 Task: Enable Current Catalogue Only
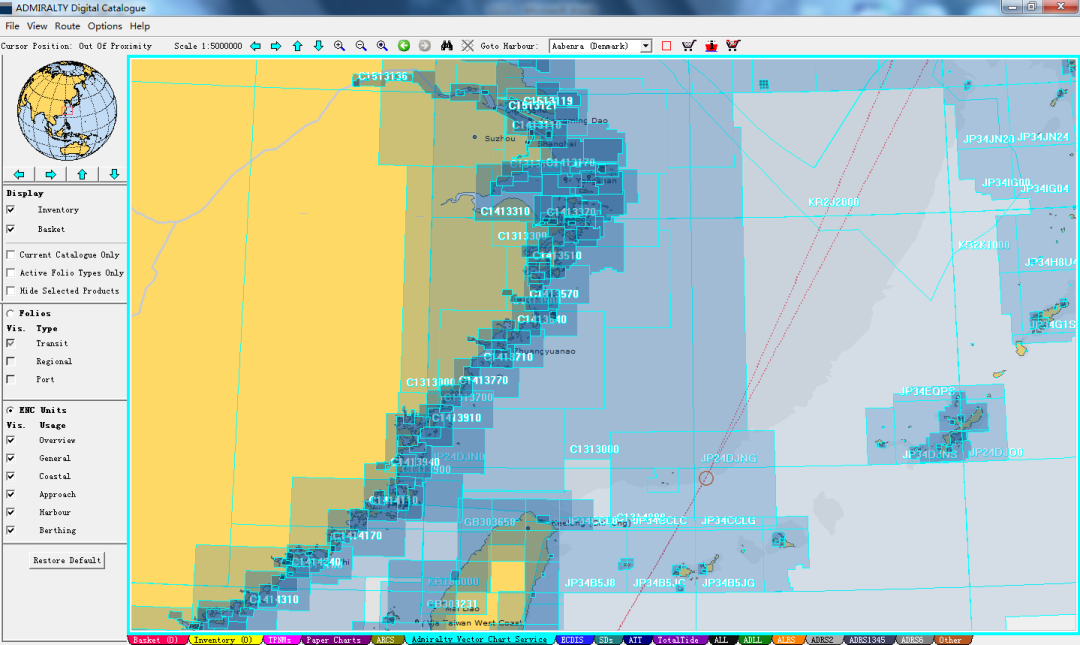pos(10,255)
